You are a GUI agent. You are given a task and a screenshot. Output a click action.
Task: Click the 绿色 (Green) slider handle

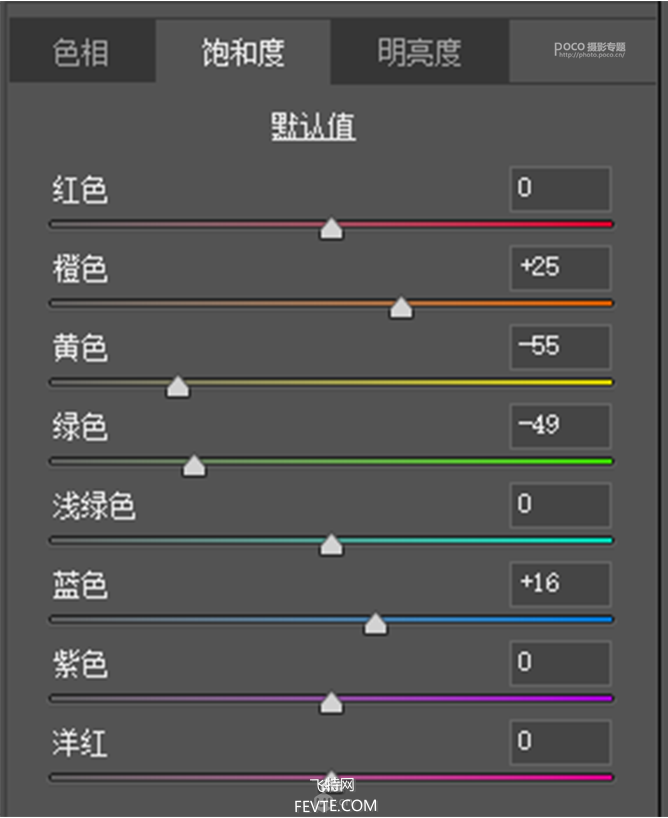pyautogui.click(x=194, y=466)
